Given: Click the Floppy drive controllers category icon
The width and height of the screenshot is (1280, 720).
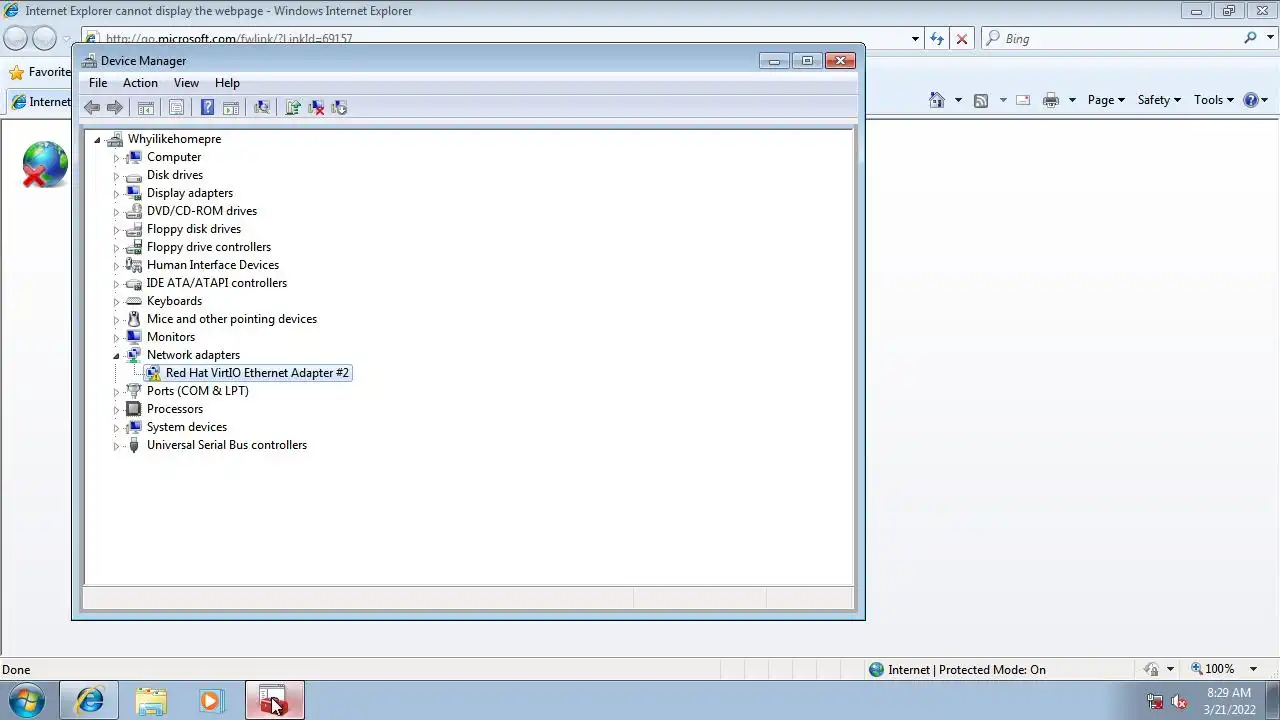Looking at the screenshot, I should (134, 247).
